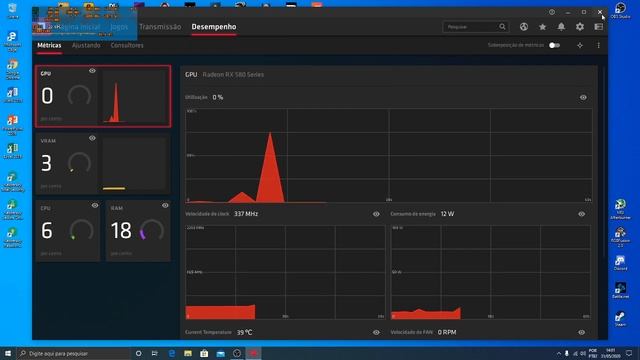Viewport: 640px width, 360px height.
Task: Select the GPU metric card
Action: (103, 96)
